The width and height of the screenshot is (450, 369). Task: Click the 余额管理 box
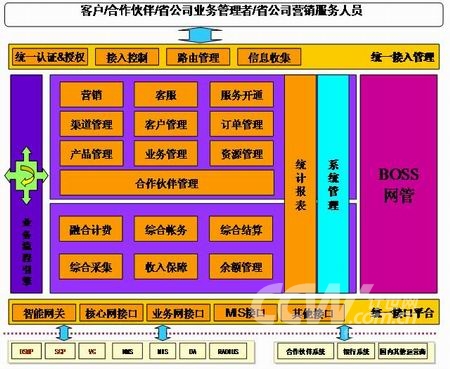tap(241, 267)
